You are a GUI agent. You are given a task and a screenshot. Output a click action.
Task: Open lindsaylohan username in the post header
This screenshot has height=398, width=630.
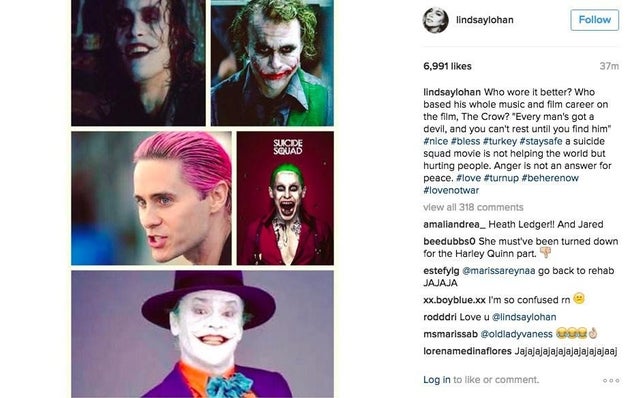[x=485, y=20]
